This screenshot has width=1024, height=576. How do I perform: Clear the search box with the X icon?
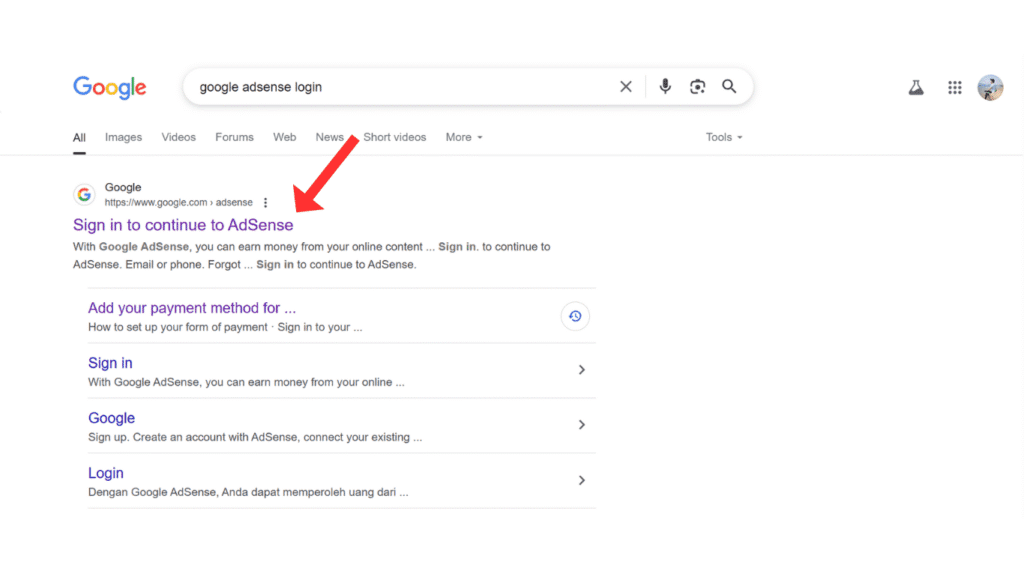click(626, 86)
